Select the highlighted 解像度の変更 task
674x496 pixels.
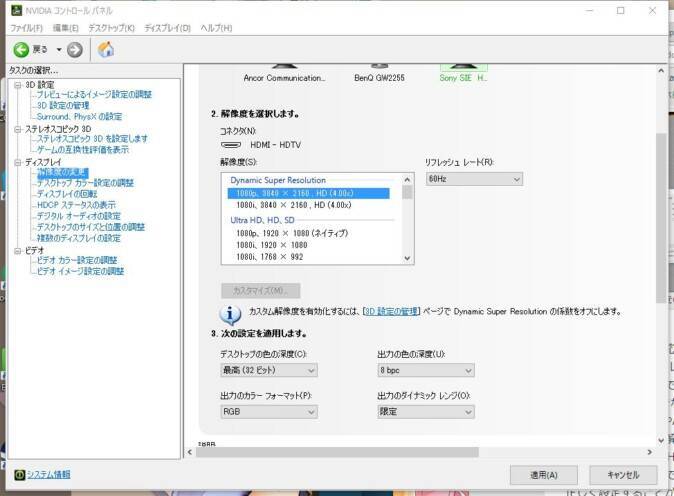click(63, 173)
